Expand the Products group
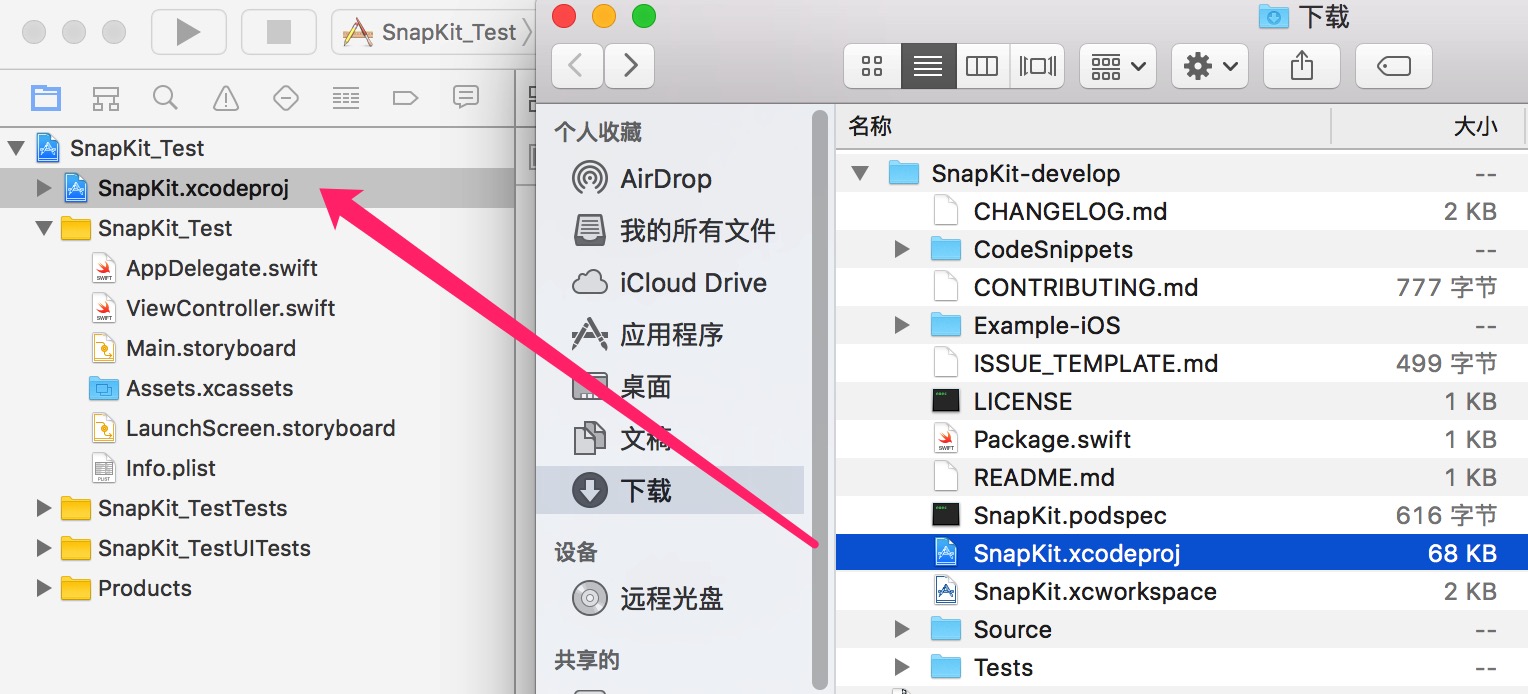The width and height of the screenshot is (1528, 694). 43,588
